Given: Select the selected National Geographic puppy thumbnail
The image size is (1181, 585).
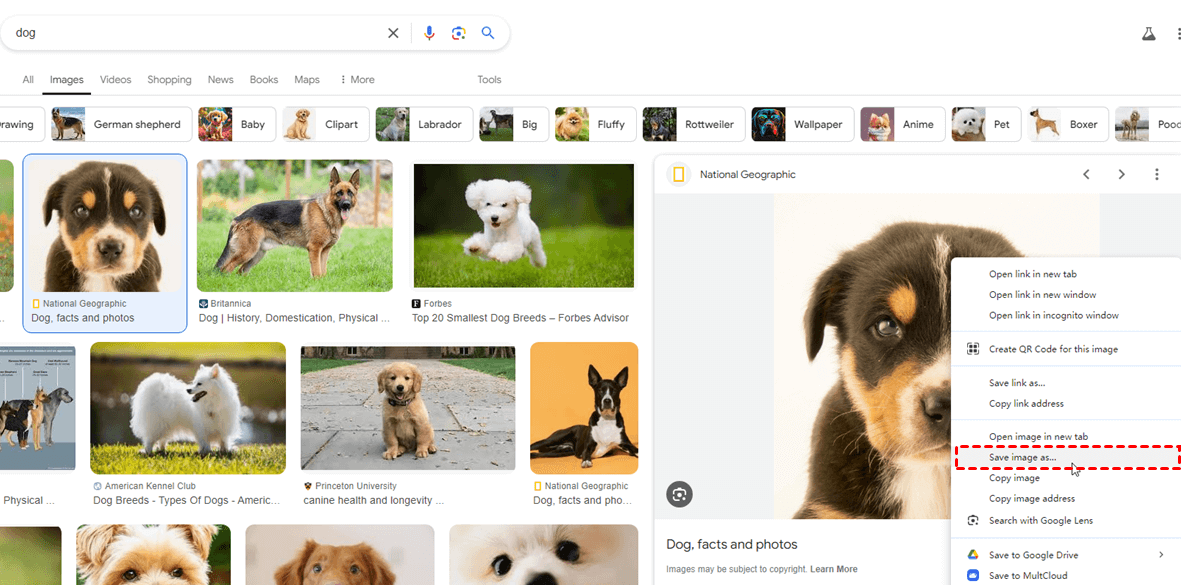Looking at the screenshot, I should [105, 227].
